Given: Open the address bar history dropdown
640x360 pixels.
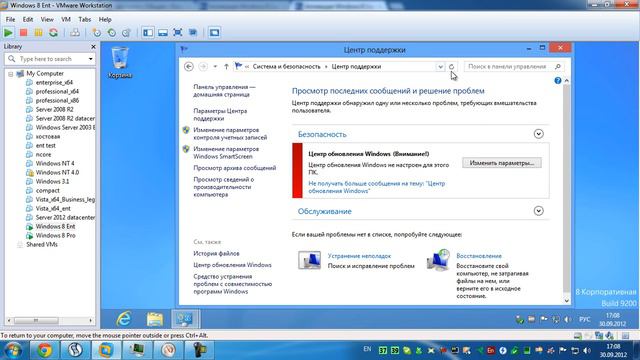Looking at the screenshot, I should 440,67.
